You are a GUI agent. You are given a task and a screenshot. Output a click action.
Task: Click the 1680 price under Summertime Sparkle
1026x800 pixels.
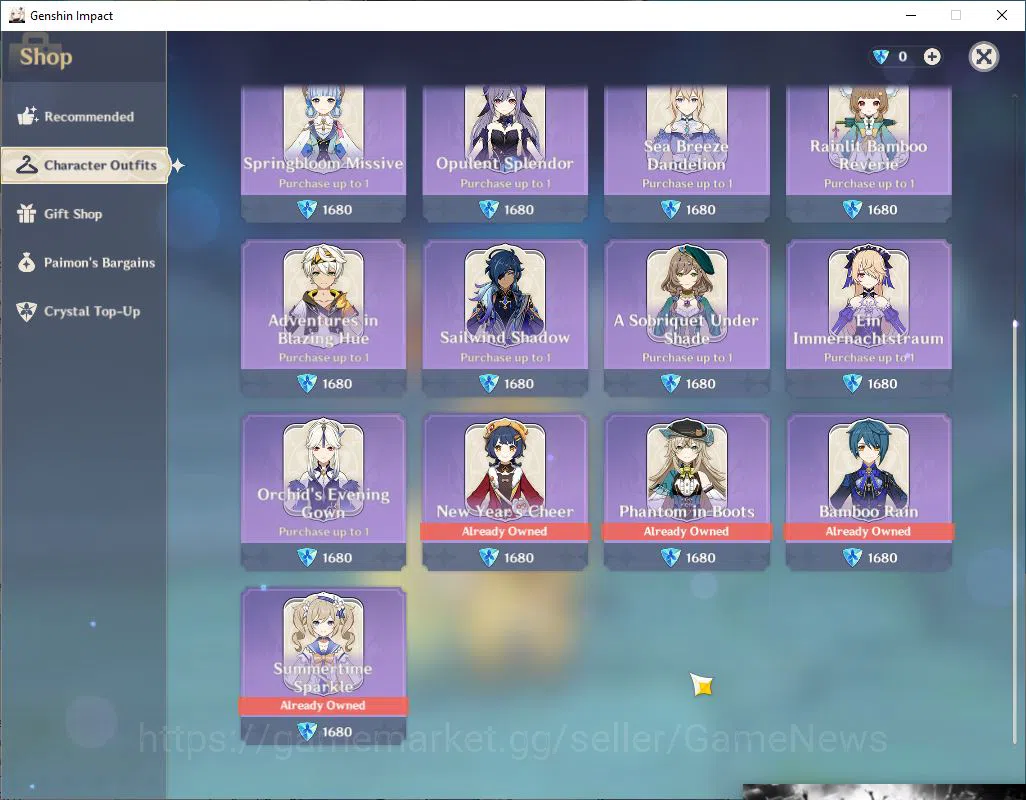tap(337, 732)
